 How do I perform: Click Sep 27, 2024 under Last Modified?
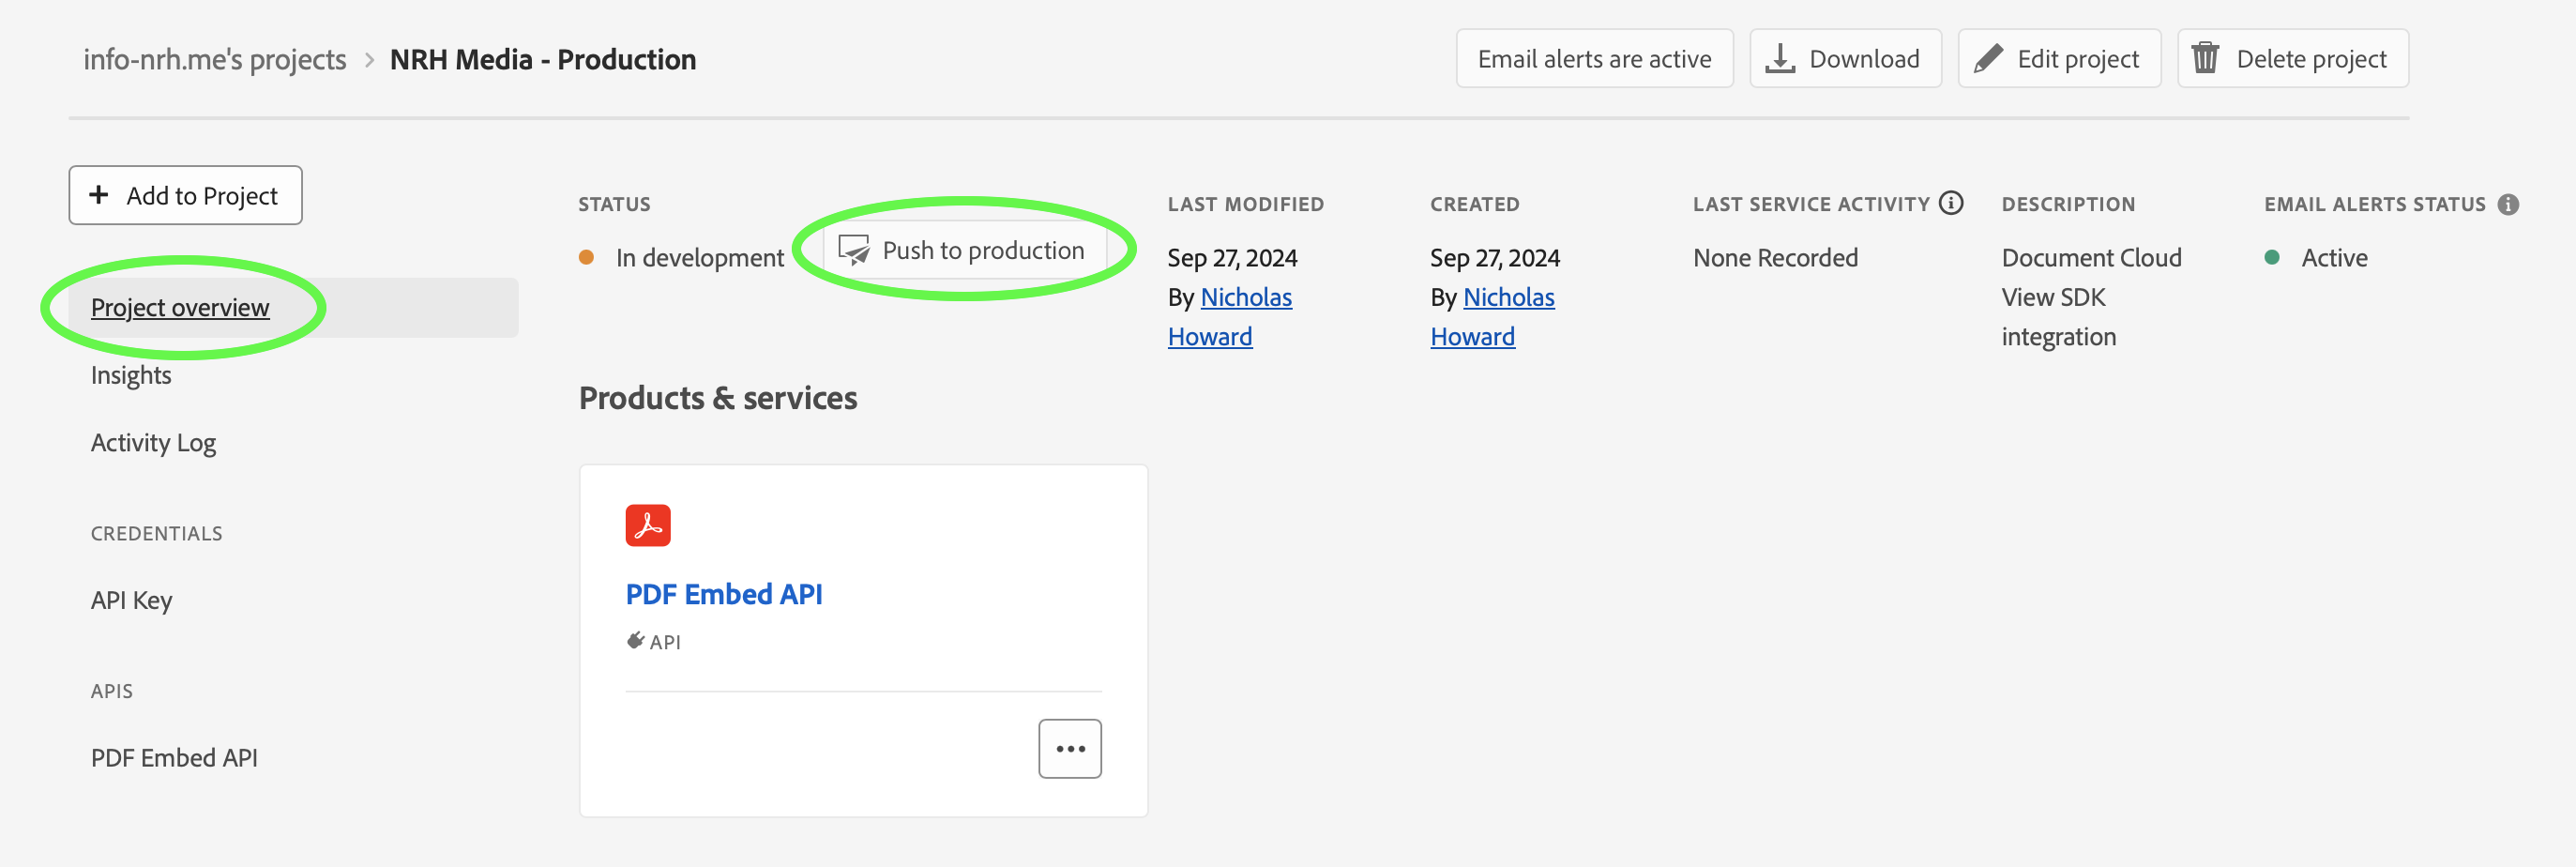coord(1232,257)
